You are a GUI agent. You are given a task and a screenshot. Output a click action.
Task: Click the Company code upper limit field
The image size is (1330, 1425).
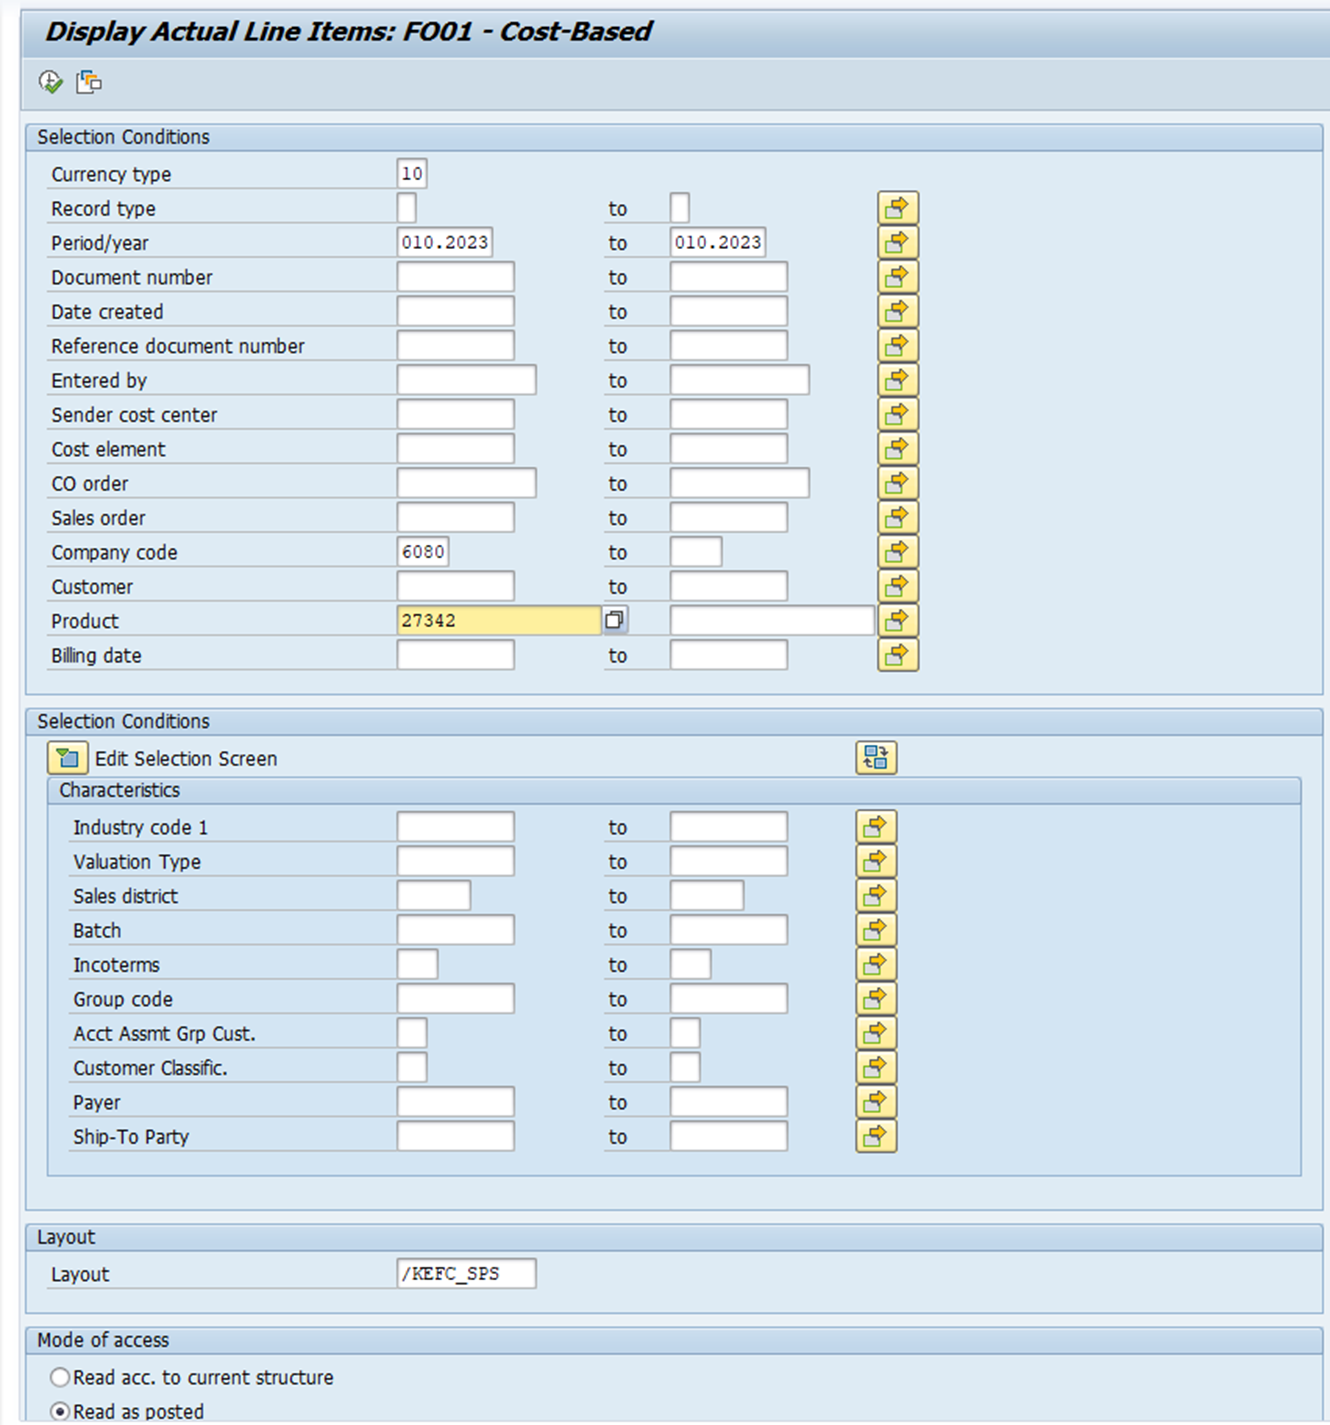[x=695, y=552]
